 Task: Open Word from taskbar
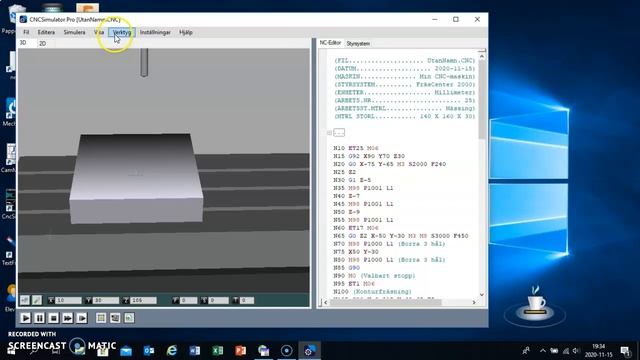(x=195, y=351)
